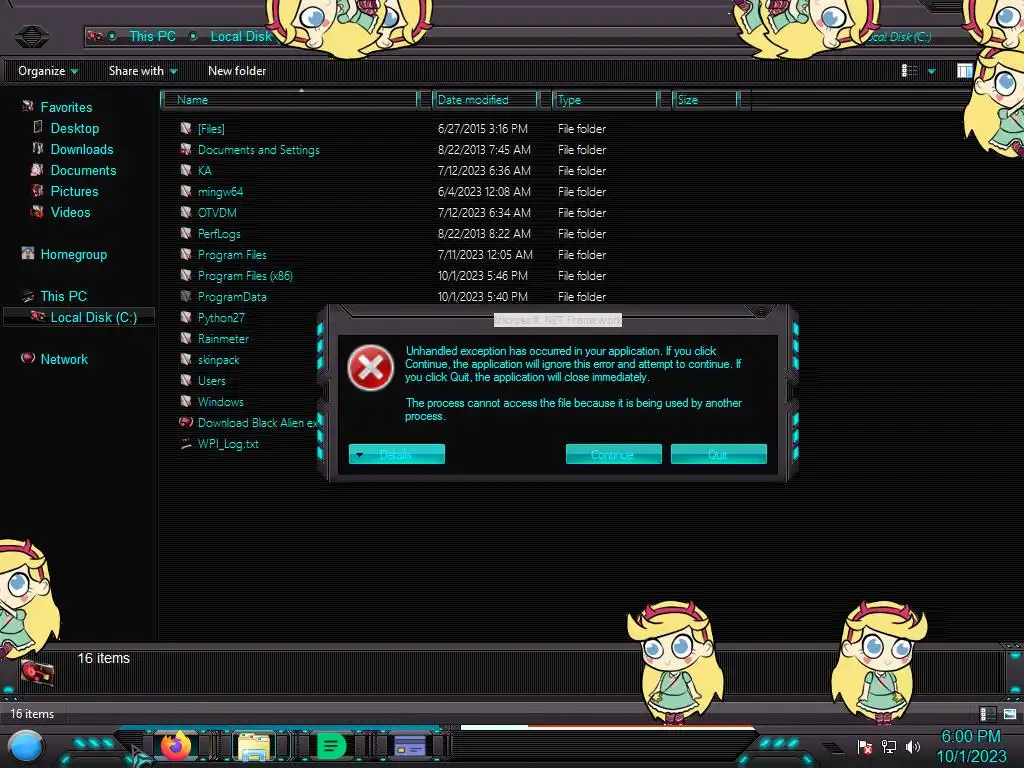Click the Pictures icon in Favorites
This screenshot has width=1024, height=768.
(x=38, y=191)
